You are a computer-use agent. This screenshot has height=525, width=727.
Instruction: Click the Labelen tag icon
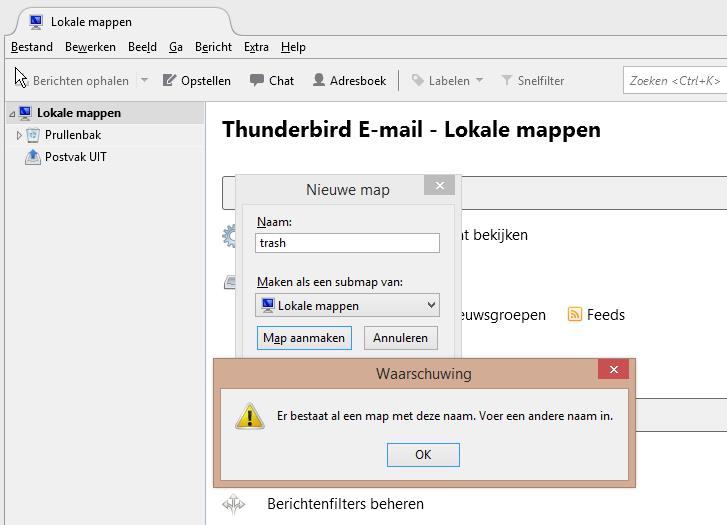tap(418, 80)
